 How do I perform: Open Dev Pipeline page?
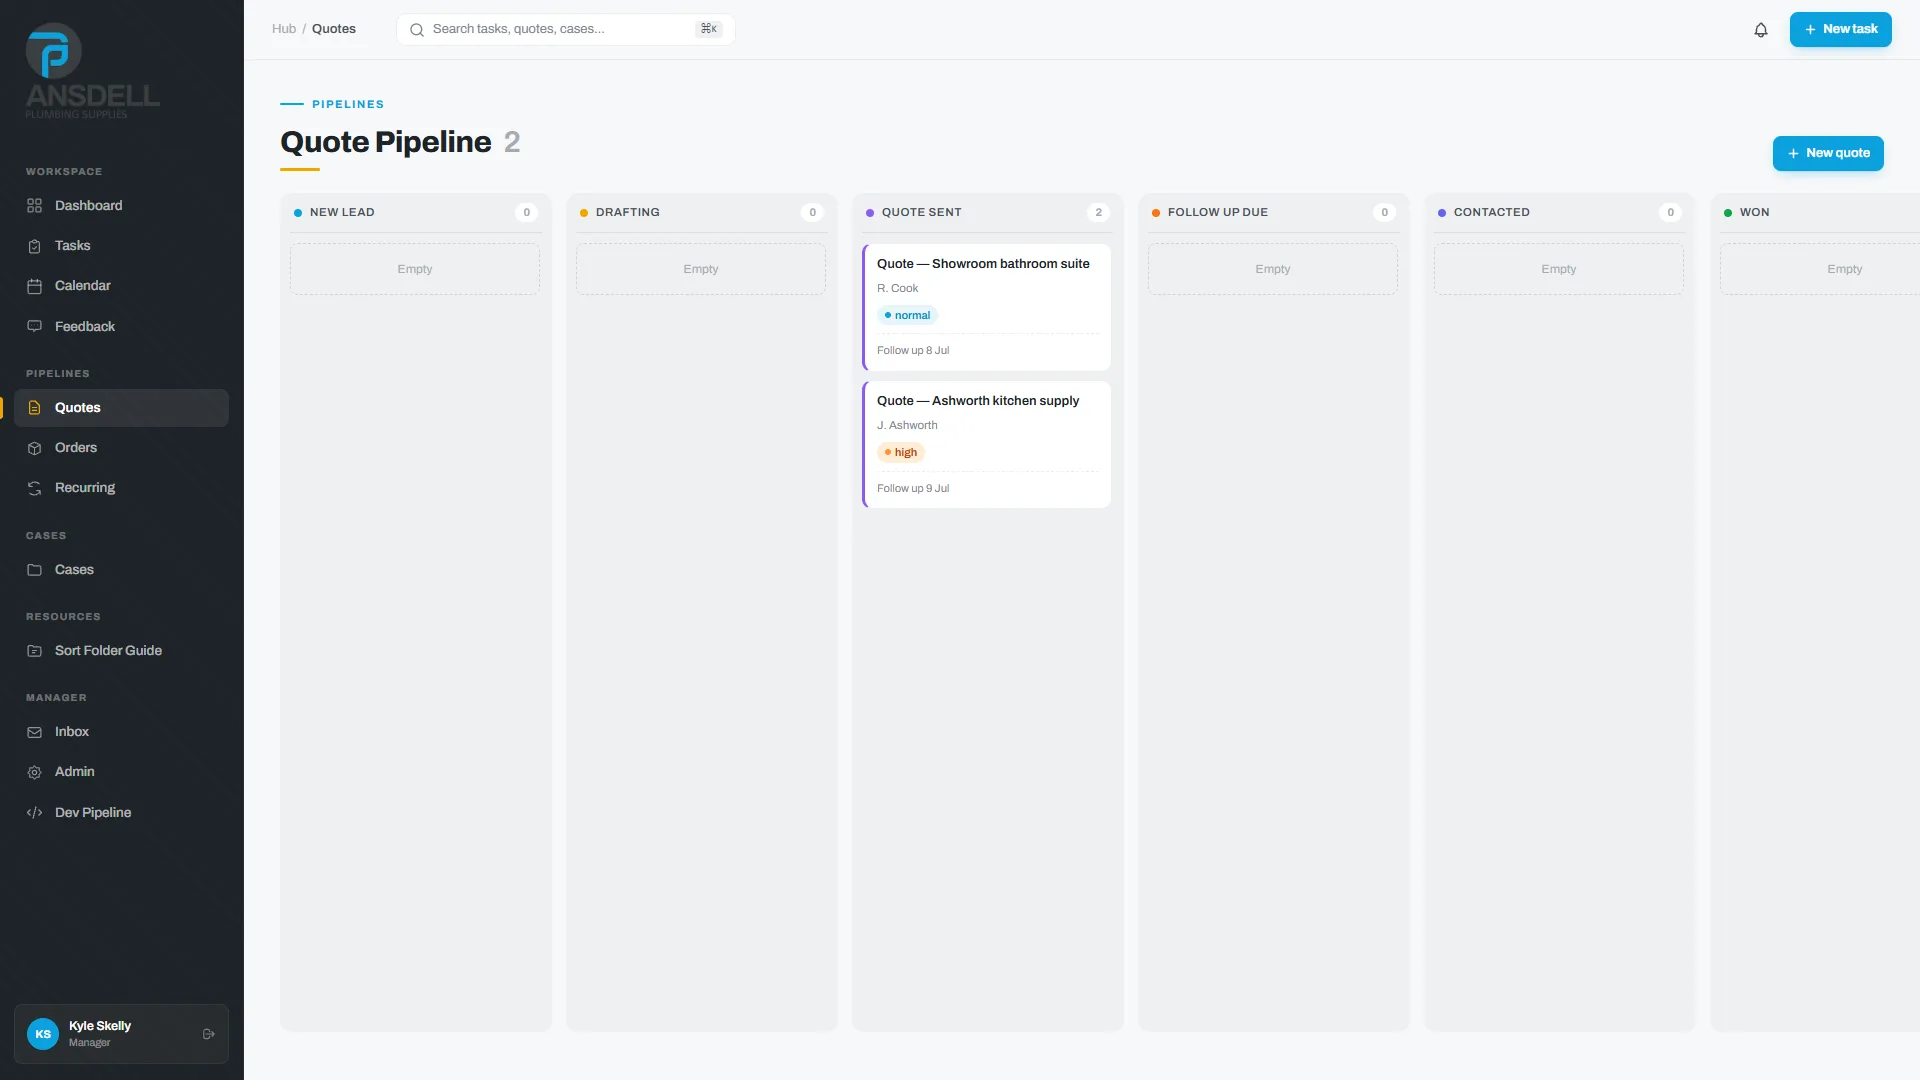pyautogui.click(x=121, y=813)
